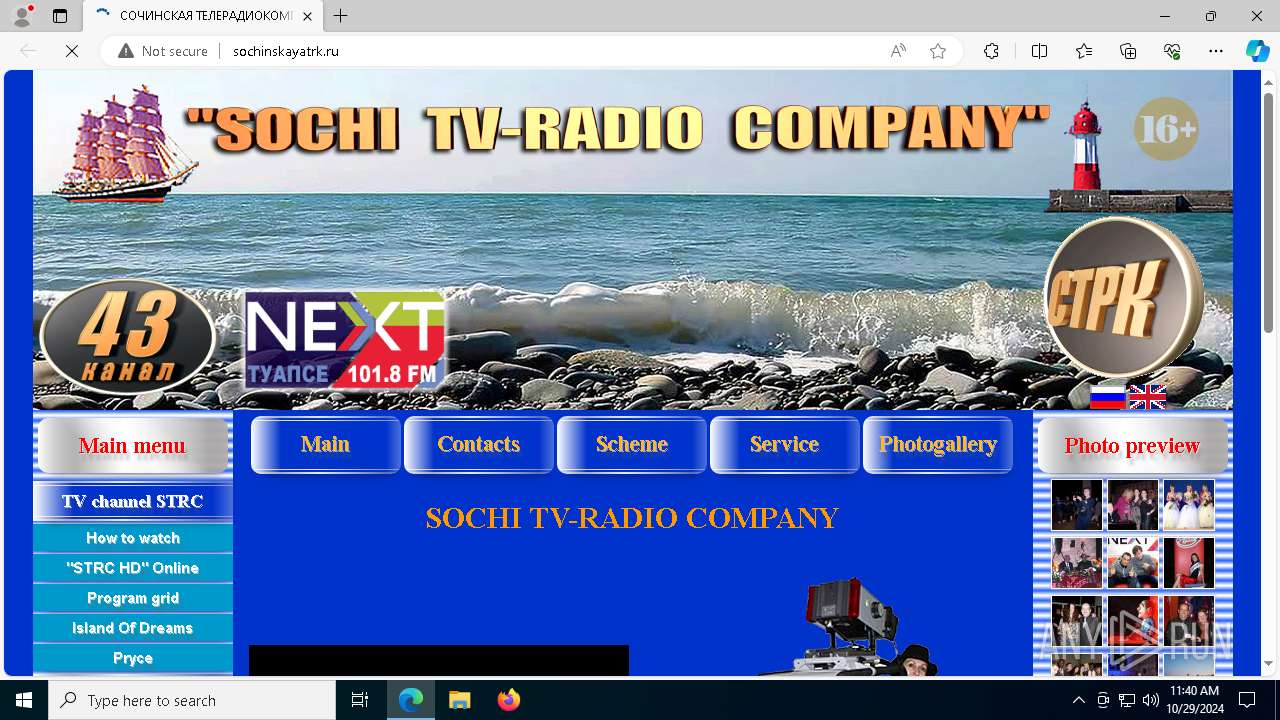Image resolution: width=1280 pixels, height=720 pixels.
Task: Open the NEXT Туапсе 101.8 FM logo
Action: 345,340
